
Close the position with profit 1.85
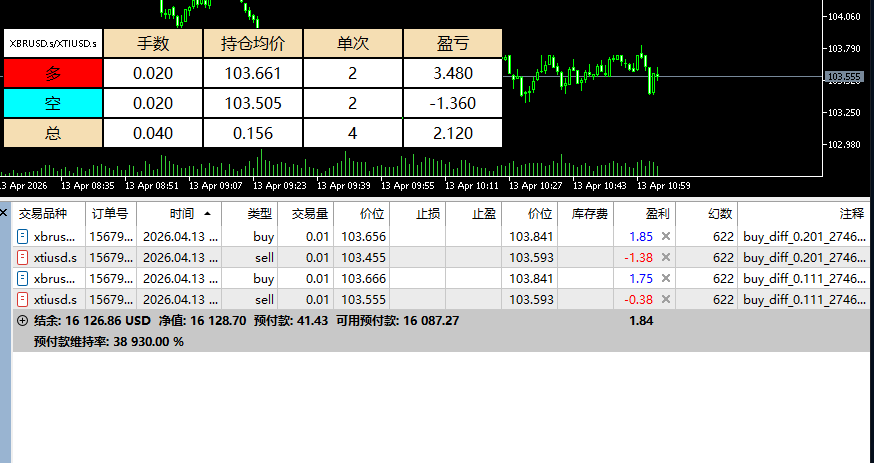(666, 237)
